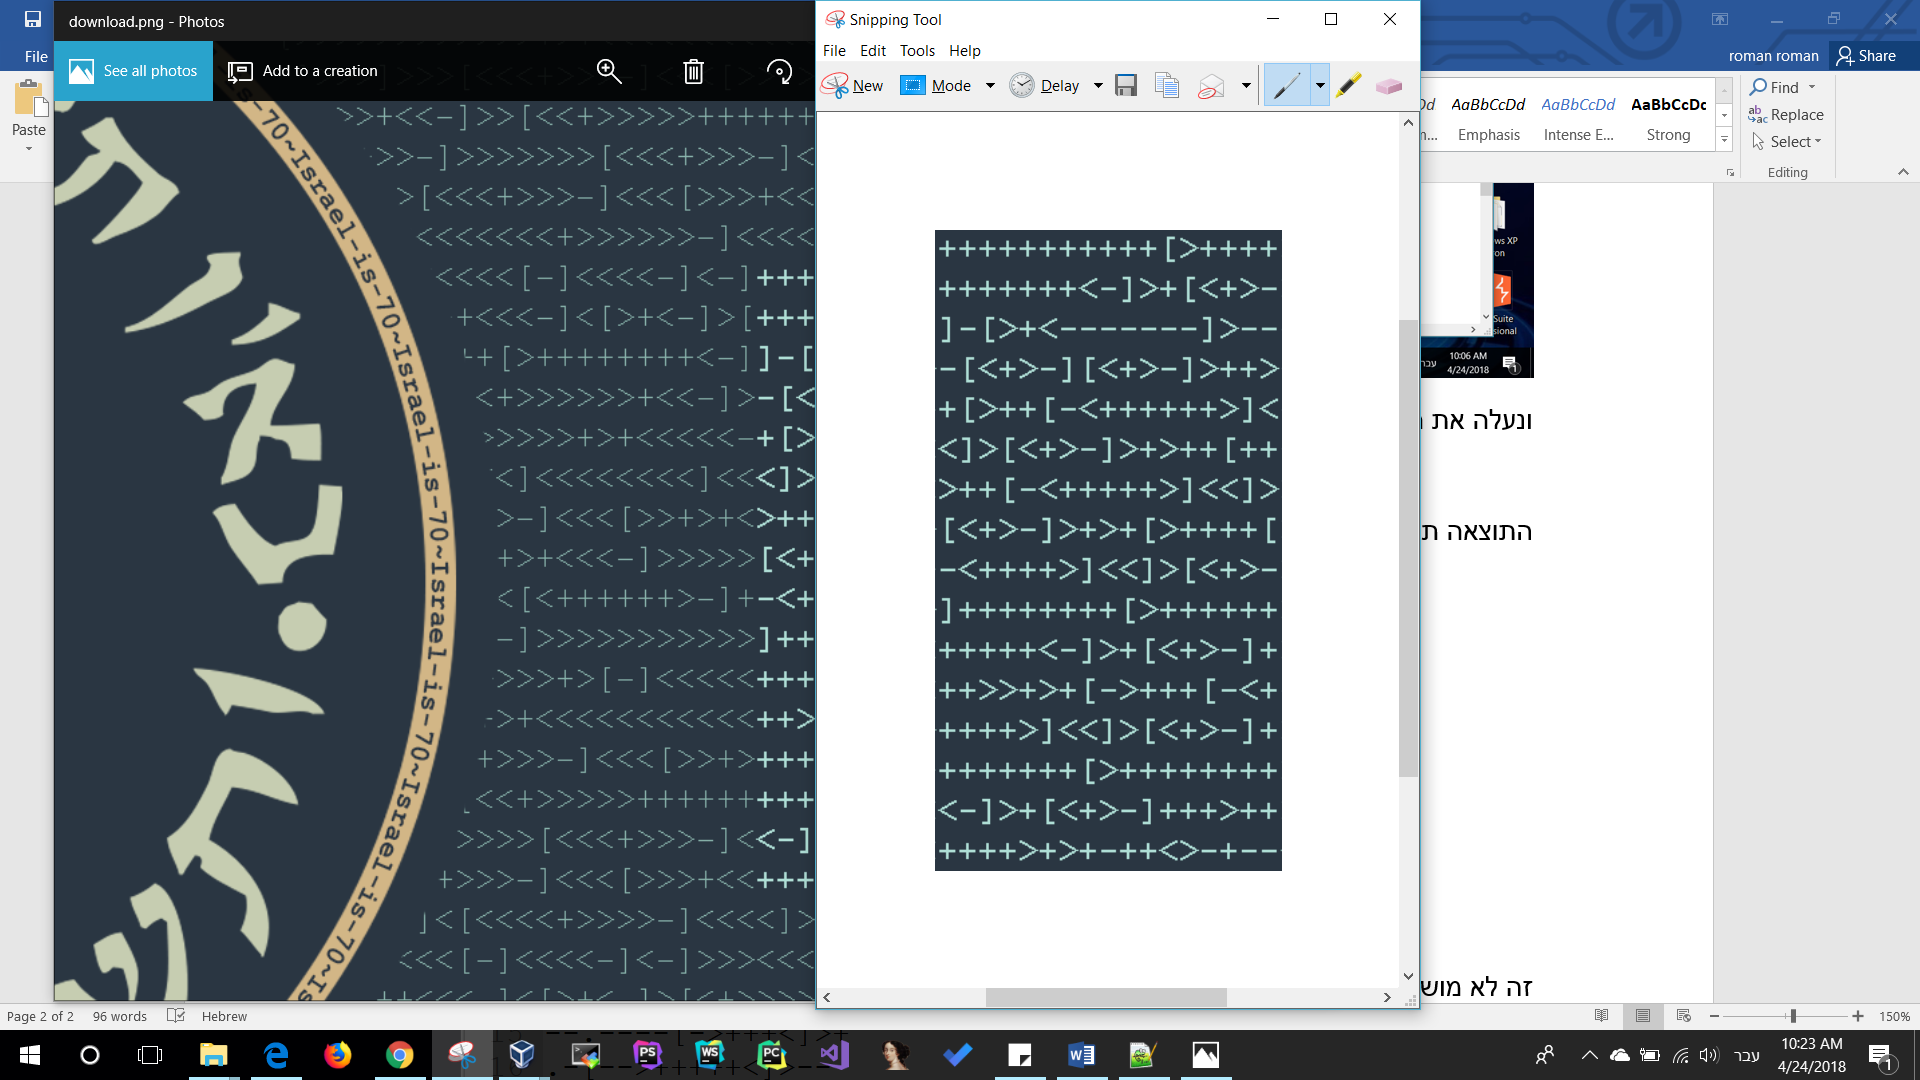Switch to Web Layout view in status bar
This screenshot has height=1080, width=1920.
[1684, 1016]
